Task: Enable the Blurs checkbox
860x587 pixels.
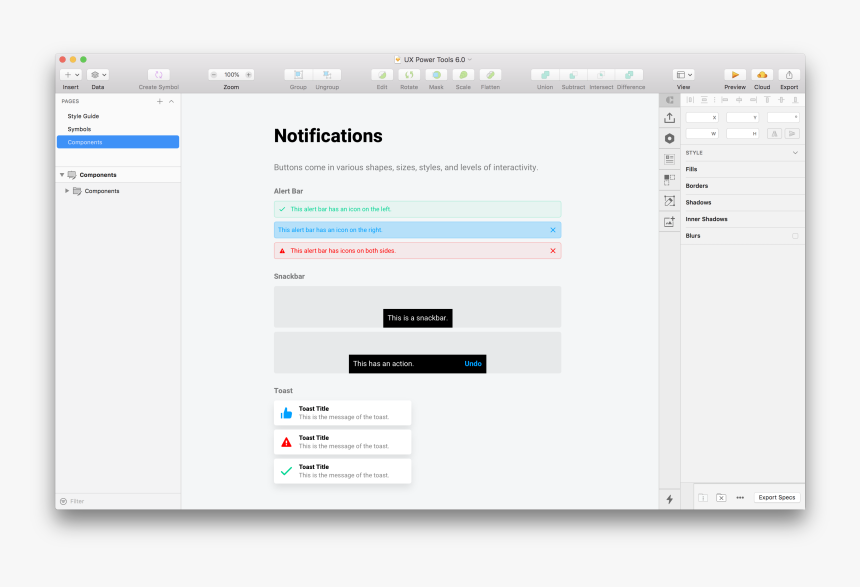Action: pos(795,236)
